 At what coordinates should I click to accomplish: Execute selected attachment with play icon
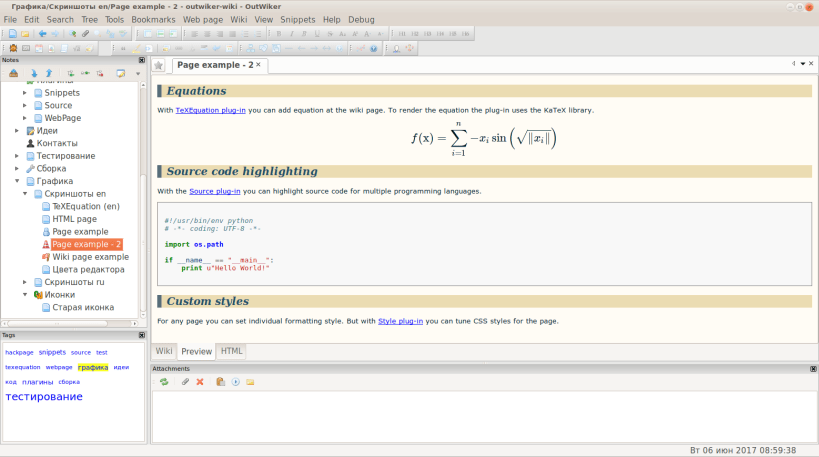pos(236,382)
